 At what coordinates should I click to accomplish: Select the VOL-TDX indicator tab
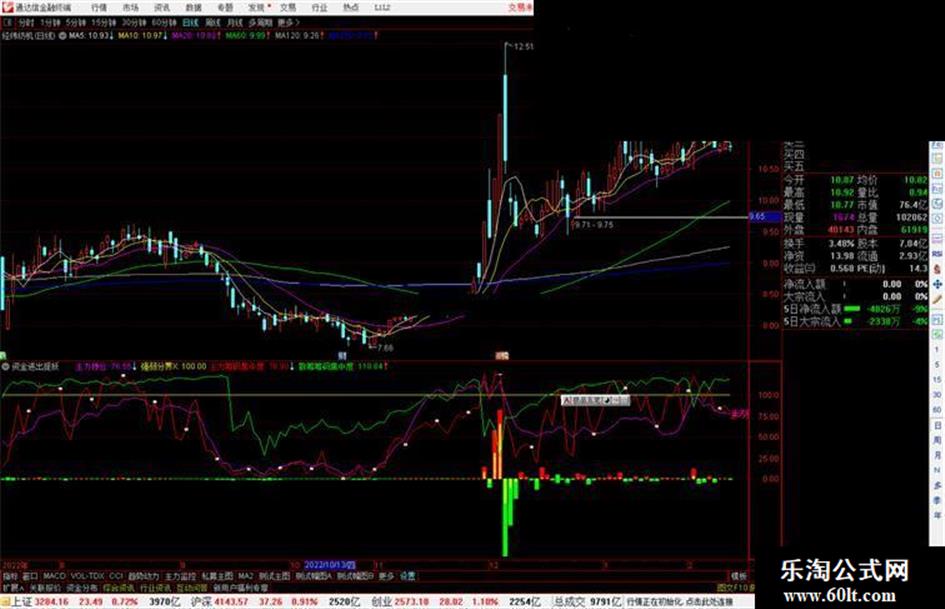point(87,576)
